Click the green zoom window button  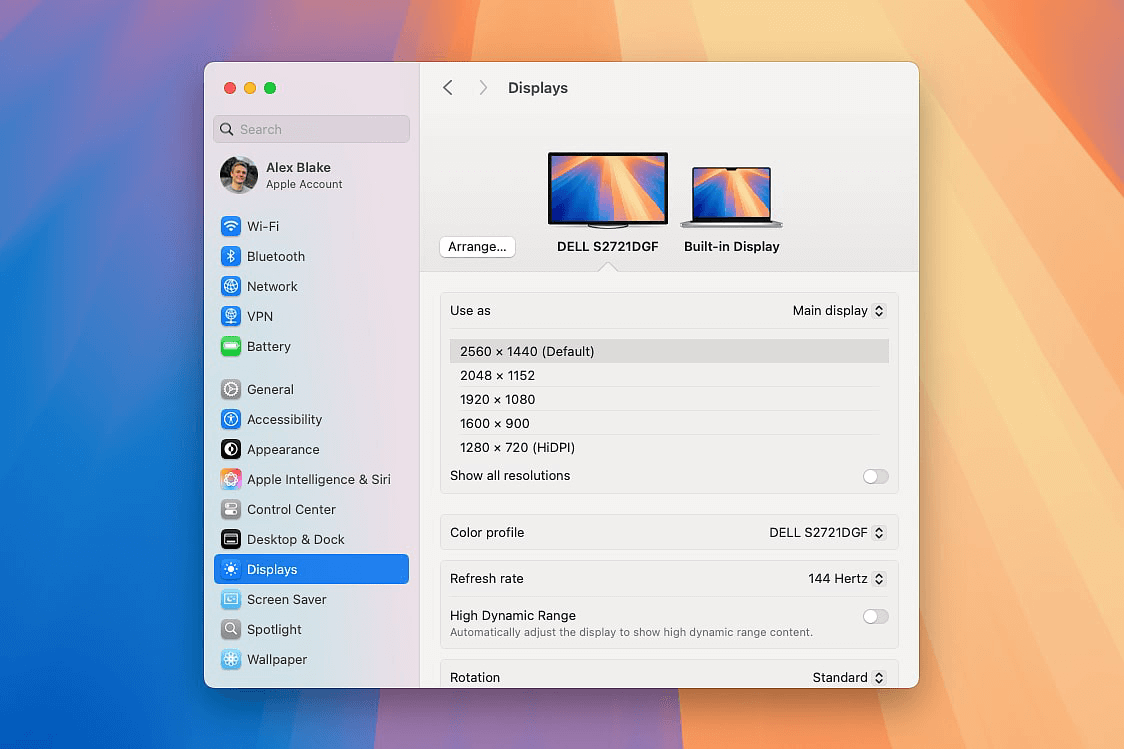click(270, 88)
